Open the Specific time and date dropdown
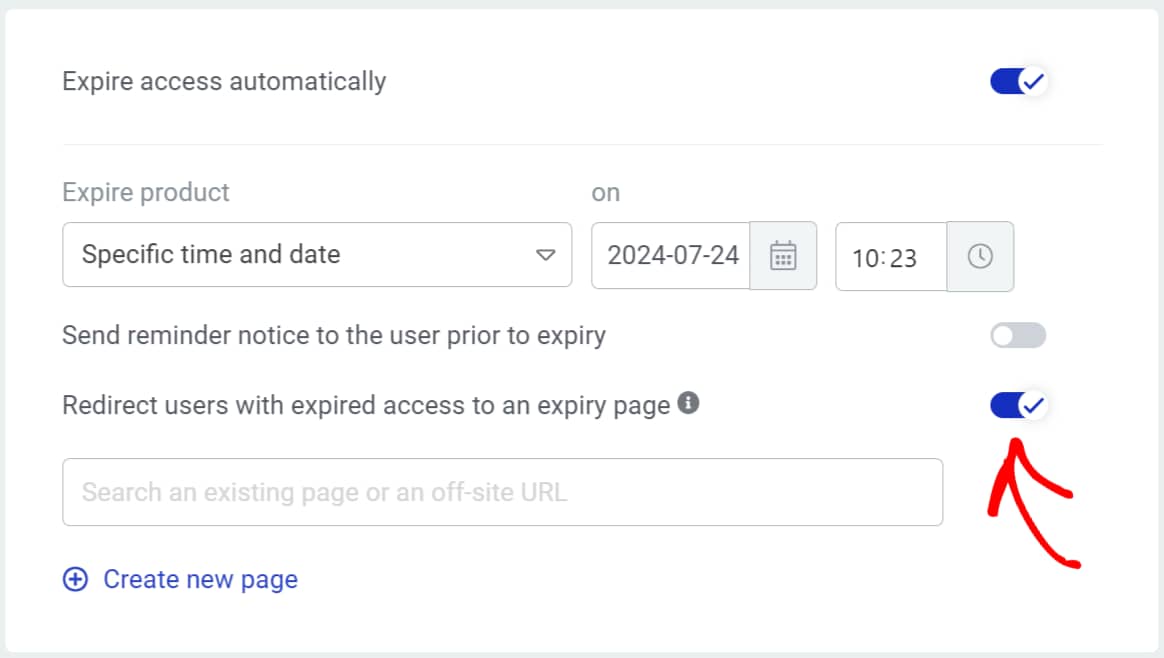The width and height of the screenshot is (1164, 658). 317,255
